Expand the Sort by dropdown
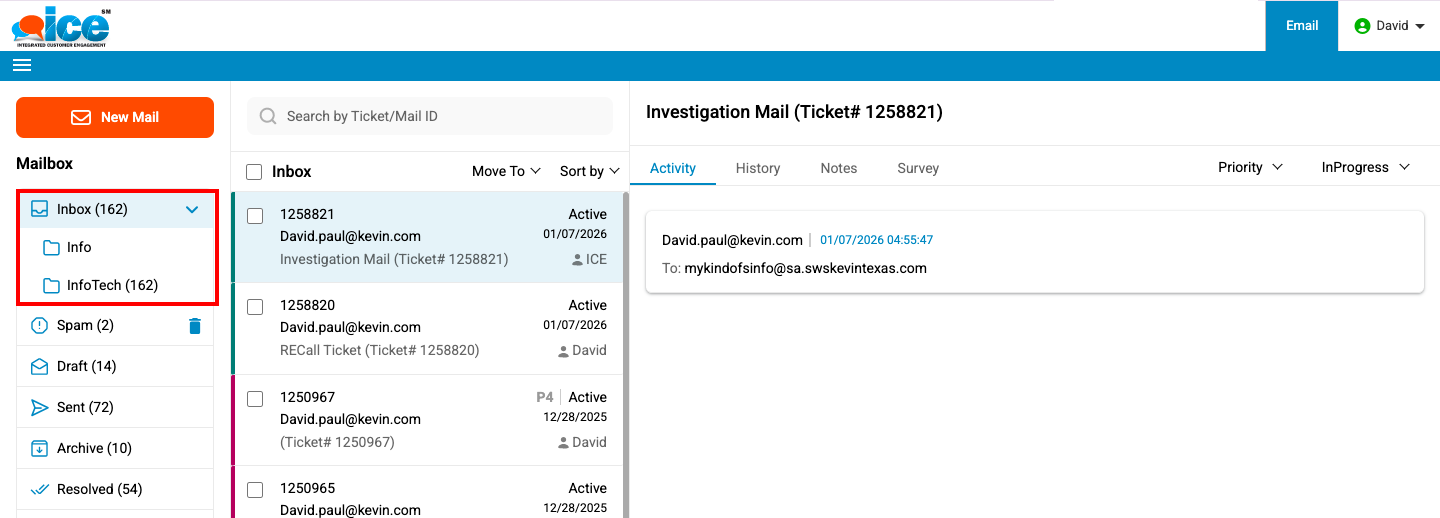The image size is (1440, 518). point(589,172)
